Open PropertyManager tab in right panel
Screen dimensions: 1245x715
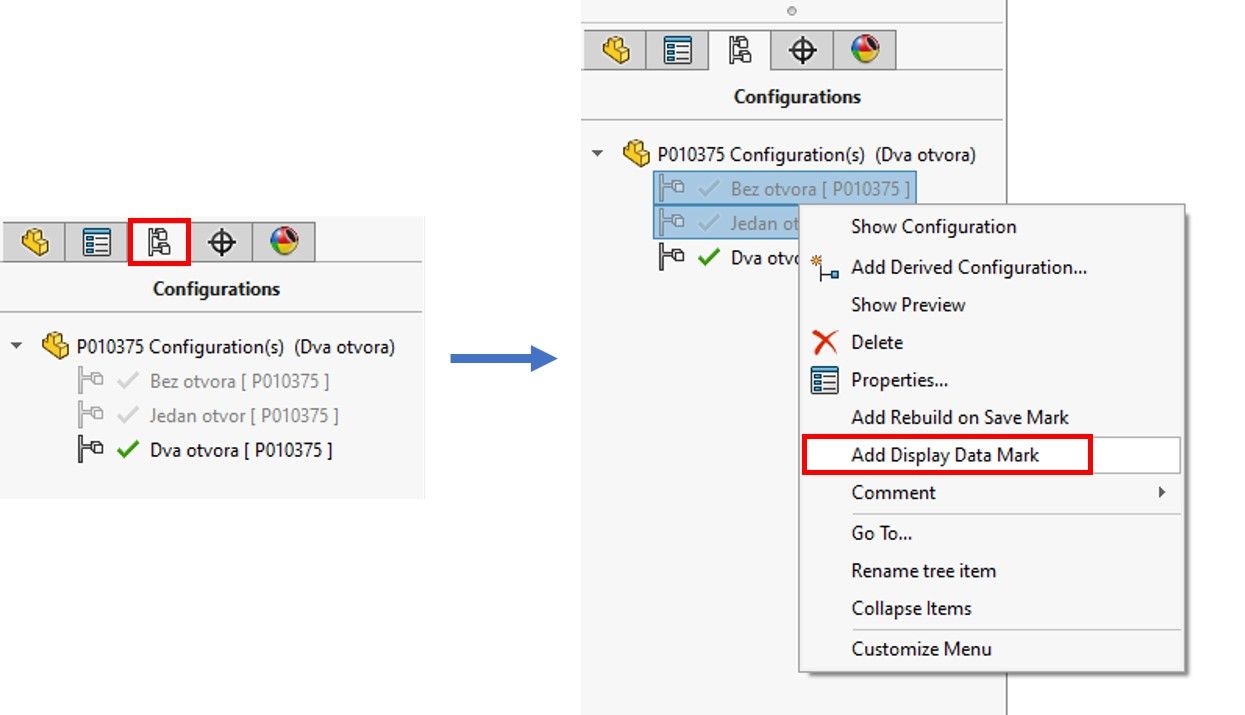[x=678, y=50]
